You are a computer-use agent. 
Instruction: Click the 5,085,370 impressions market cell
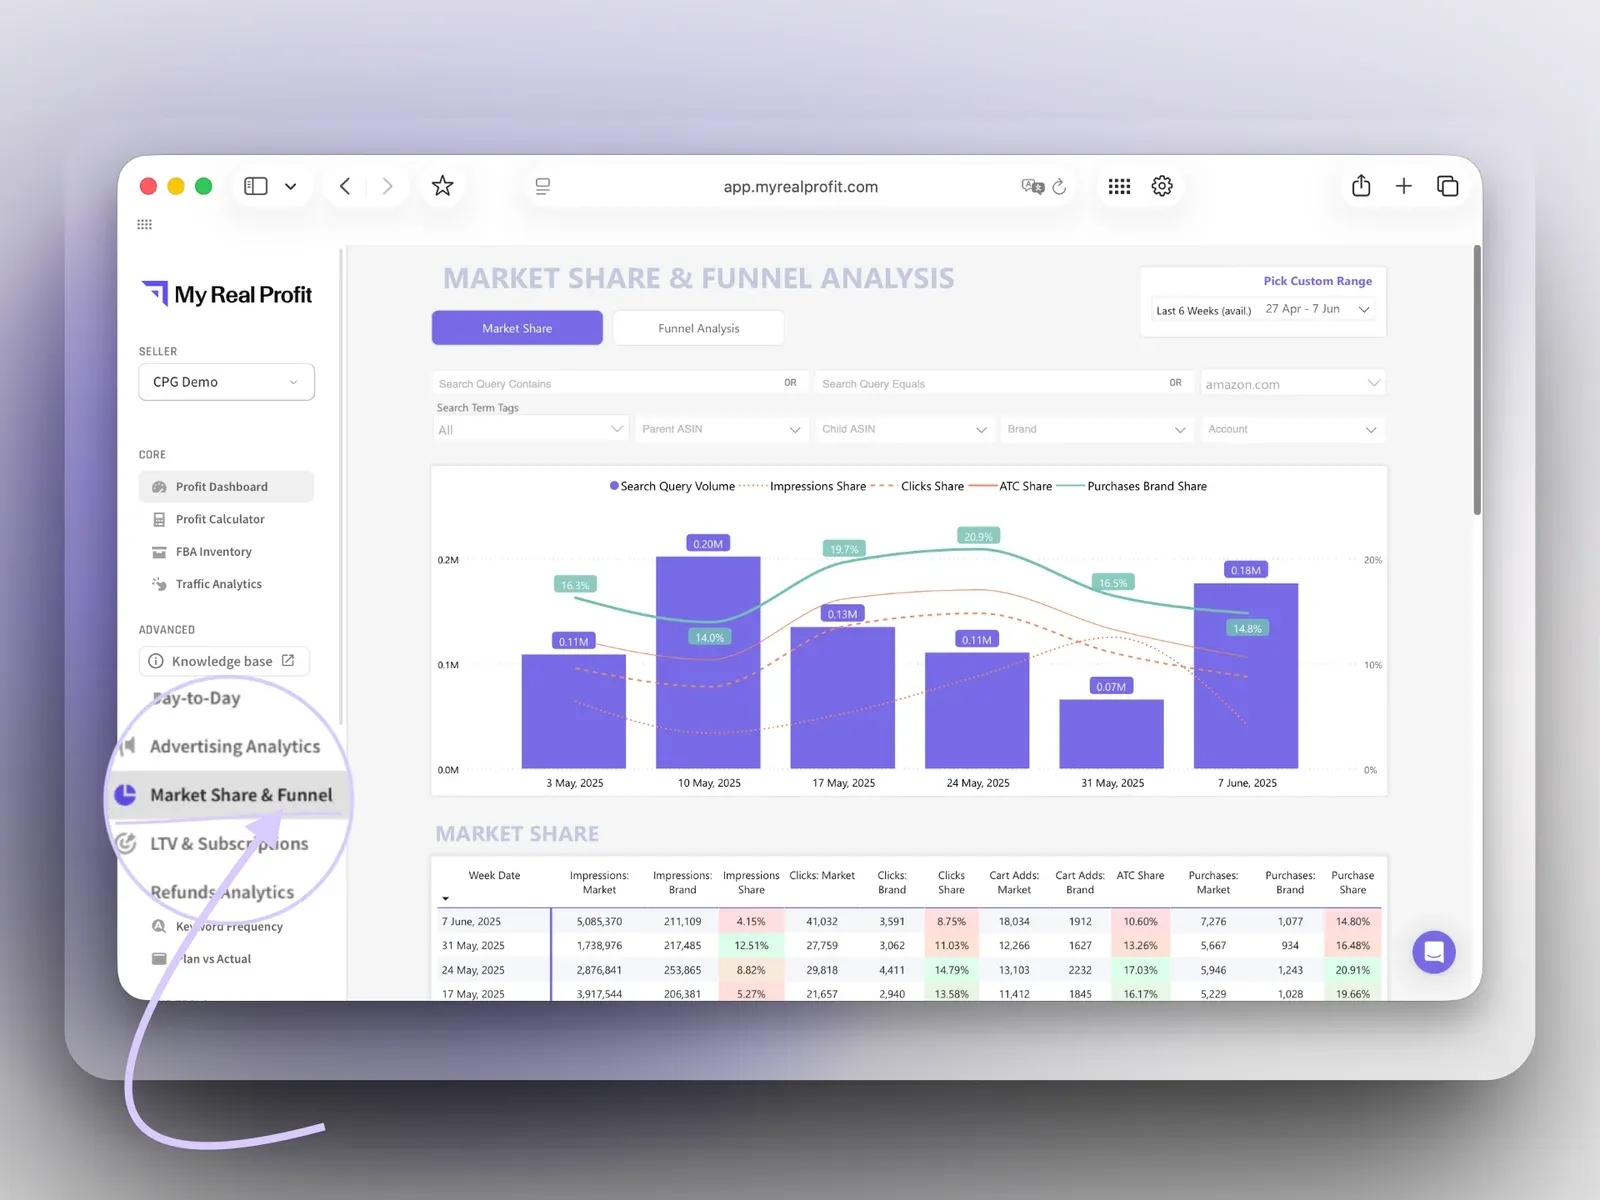tap(599, 922)
